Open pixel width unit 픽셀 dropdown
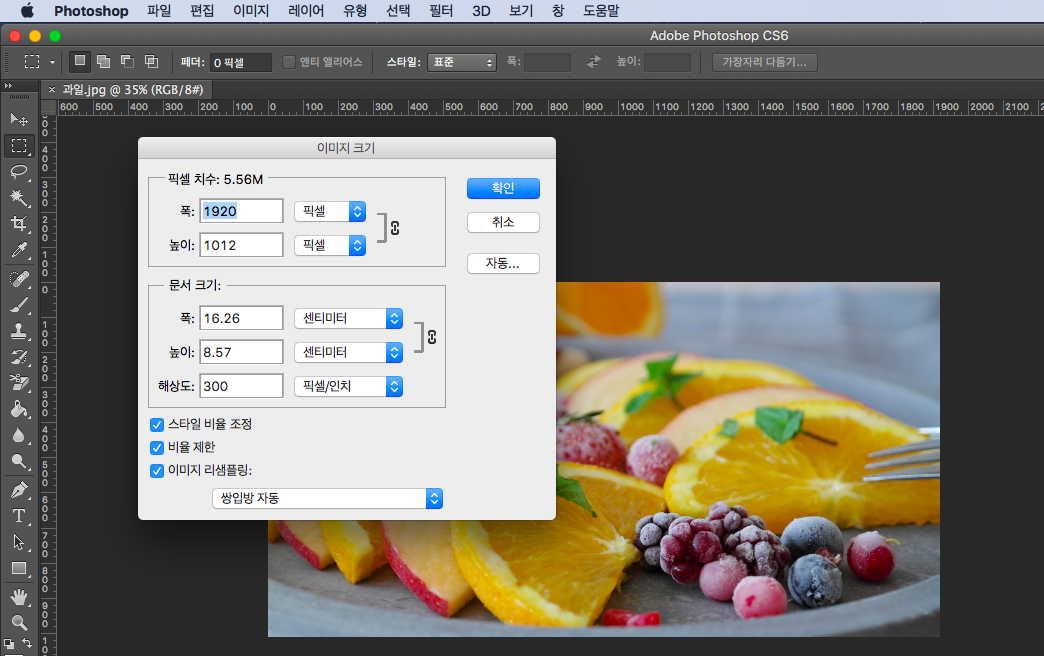Image resolution: width=1044 pixels, height=656 pixels. coord(330,211)
